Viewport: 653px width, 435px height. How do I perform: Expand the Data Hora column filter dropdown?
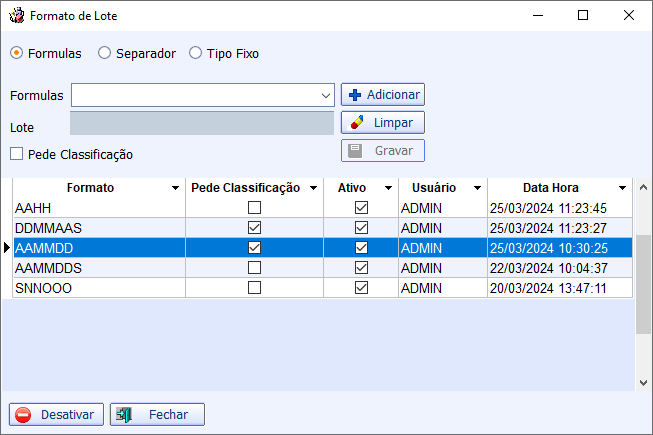click(622, 188)
